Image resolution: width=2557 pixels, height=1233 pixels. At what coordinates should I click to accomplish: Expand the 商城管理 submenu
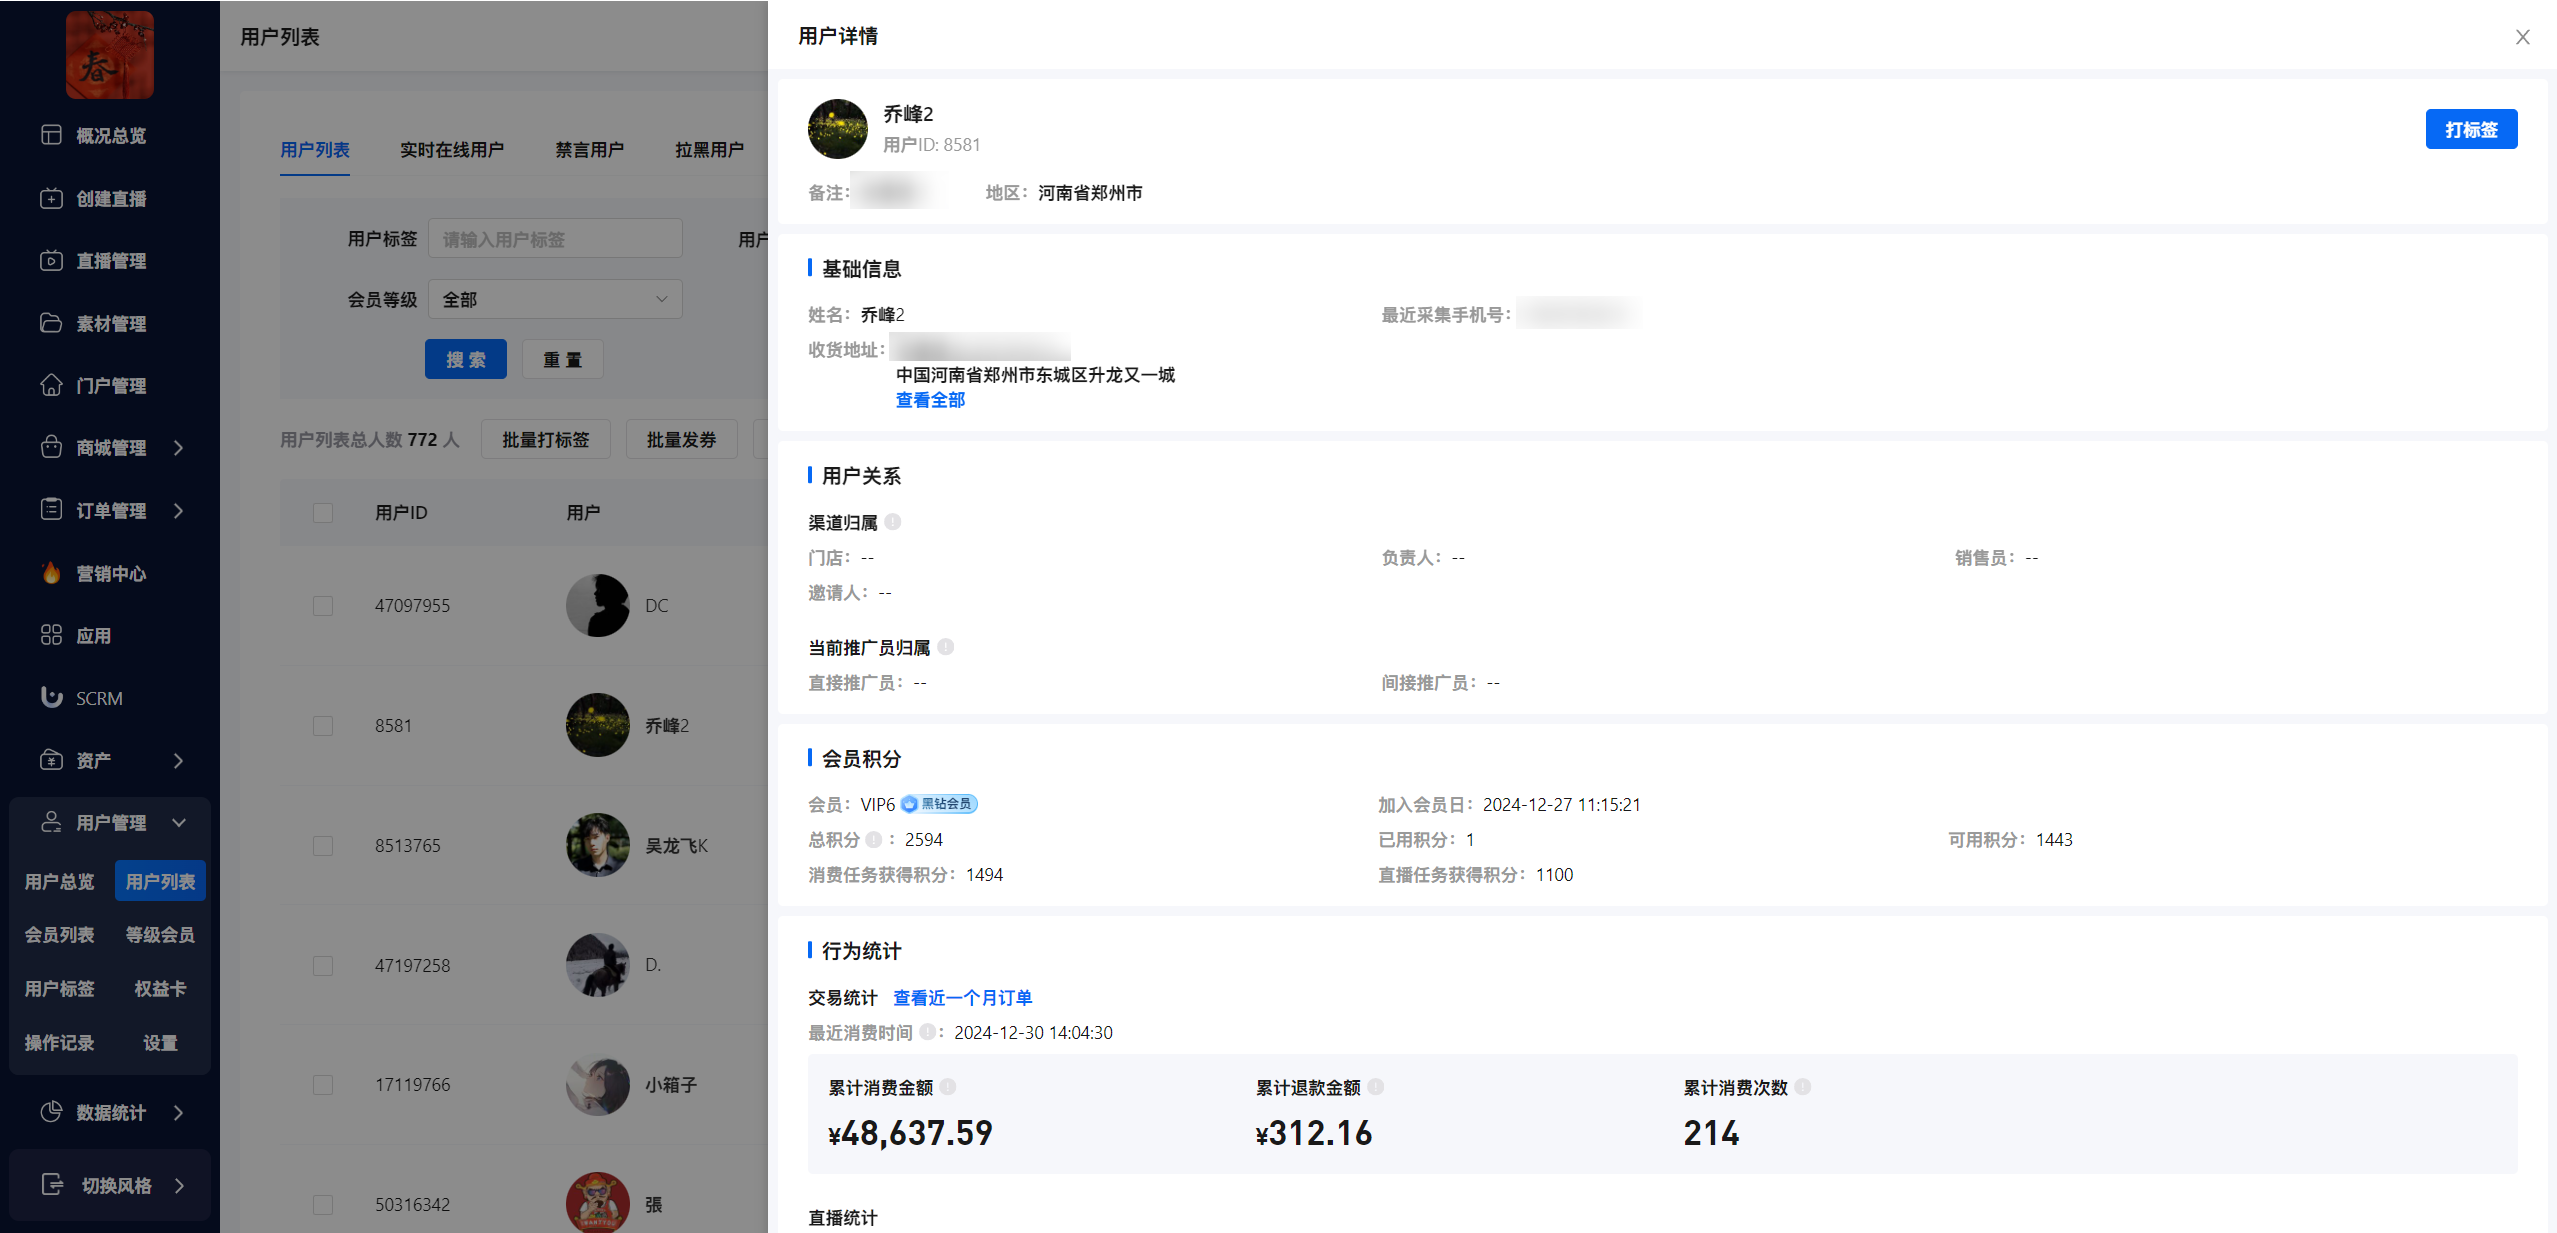click(179, 448)
